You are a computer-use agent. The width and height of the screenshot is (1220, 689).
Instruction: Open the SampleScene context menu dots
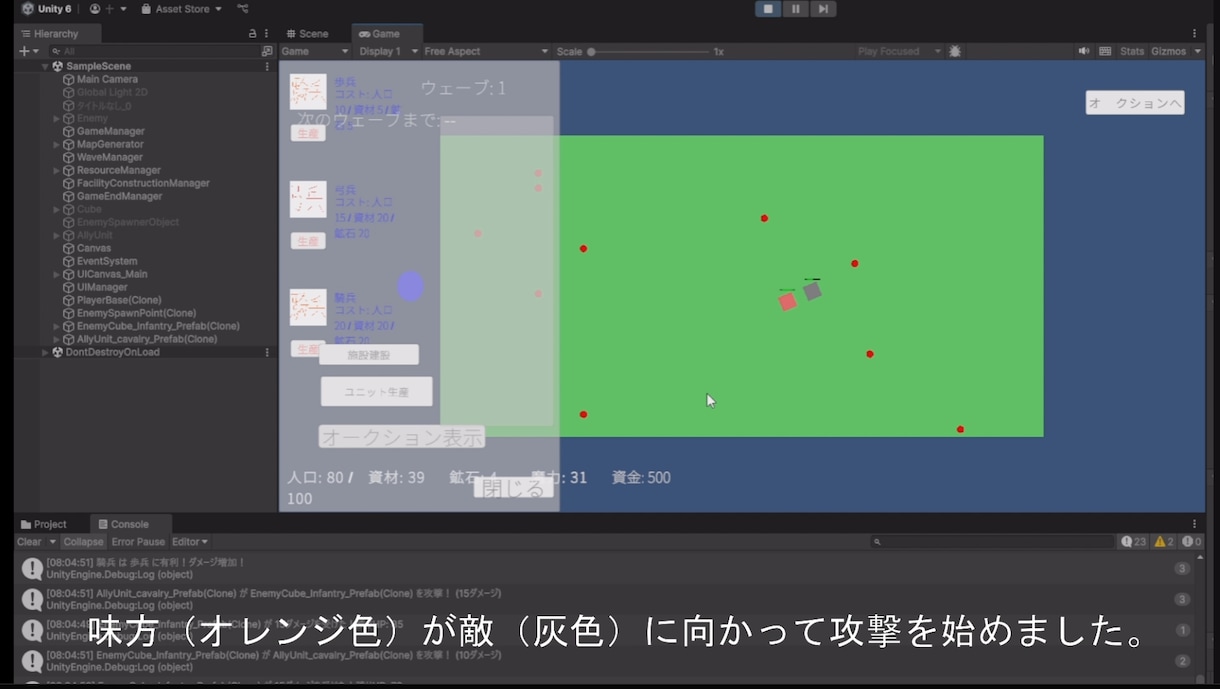[x=267, y=66]
